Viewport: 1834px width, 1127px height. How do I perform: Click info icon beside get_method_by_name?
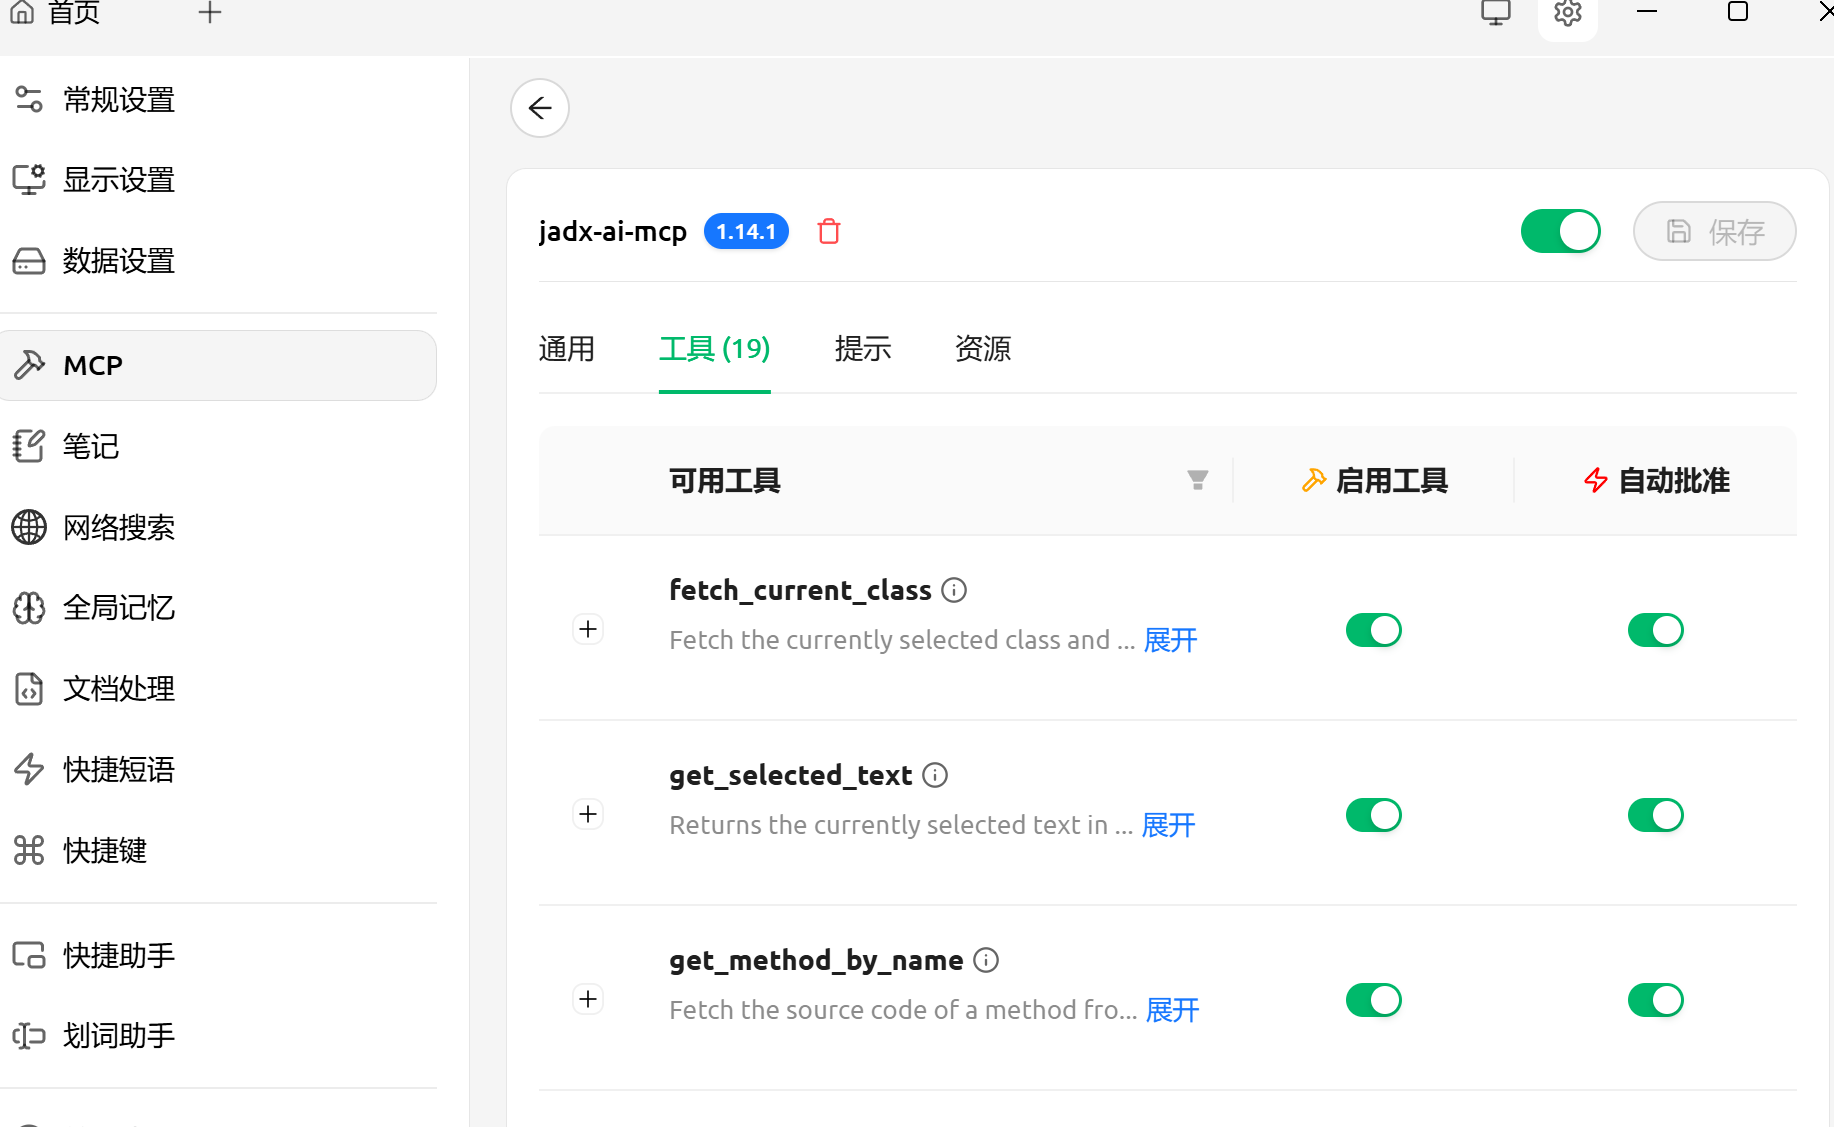click(x=986, y=961)
